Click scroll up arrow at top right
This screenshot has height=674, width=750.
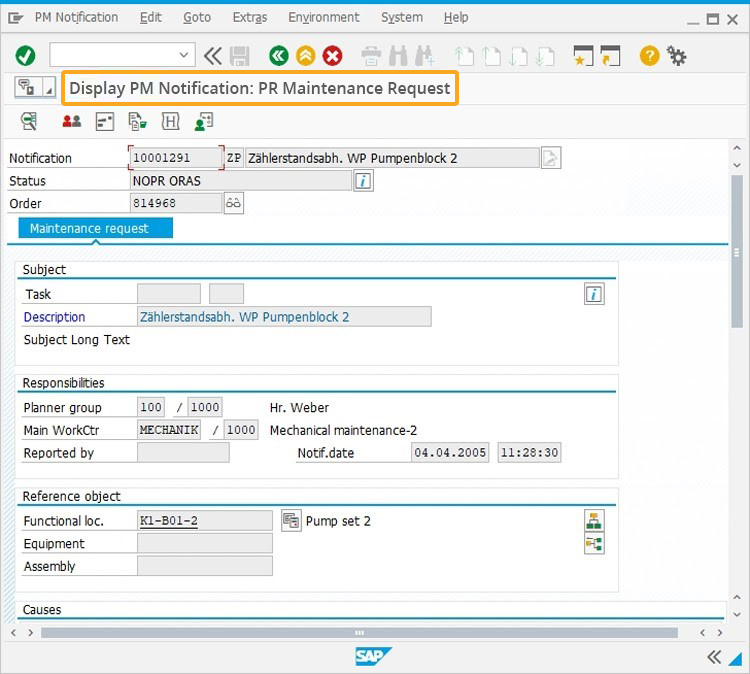pyautogui.click(x=737, y=148)
